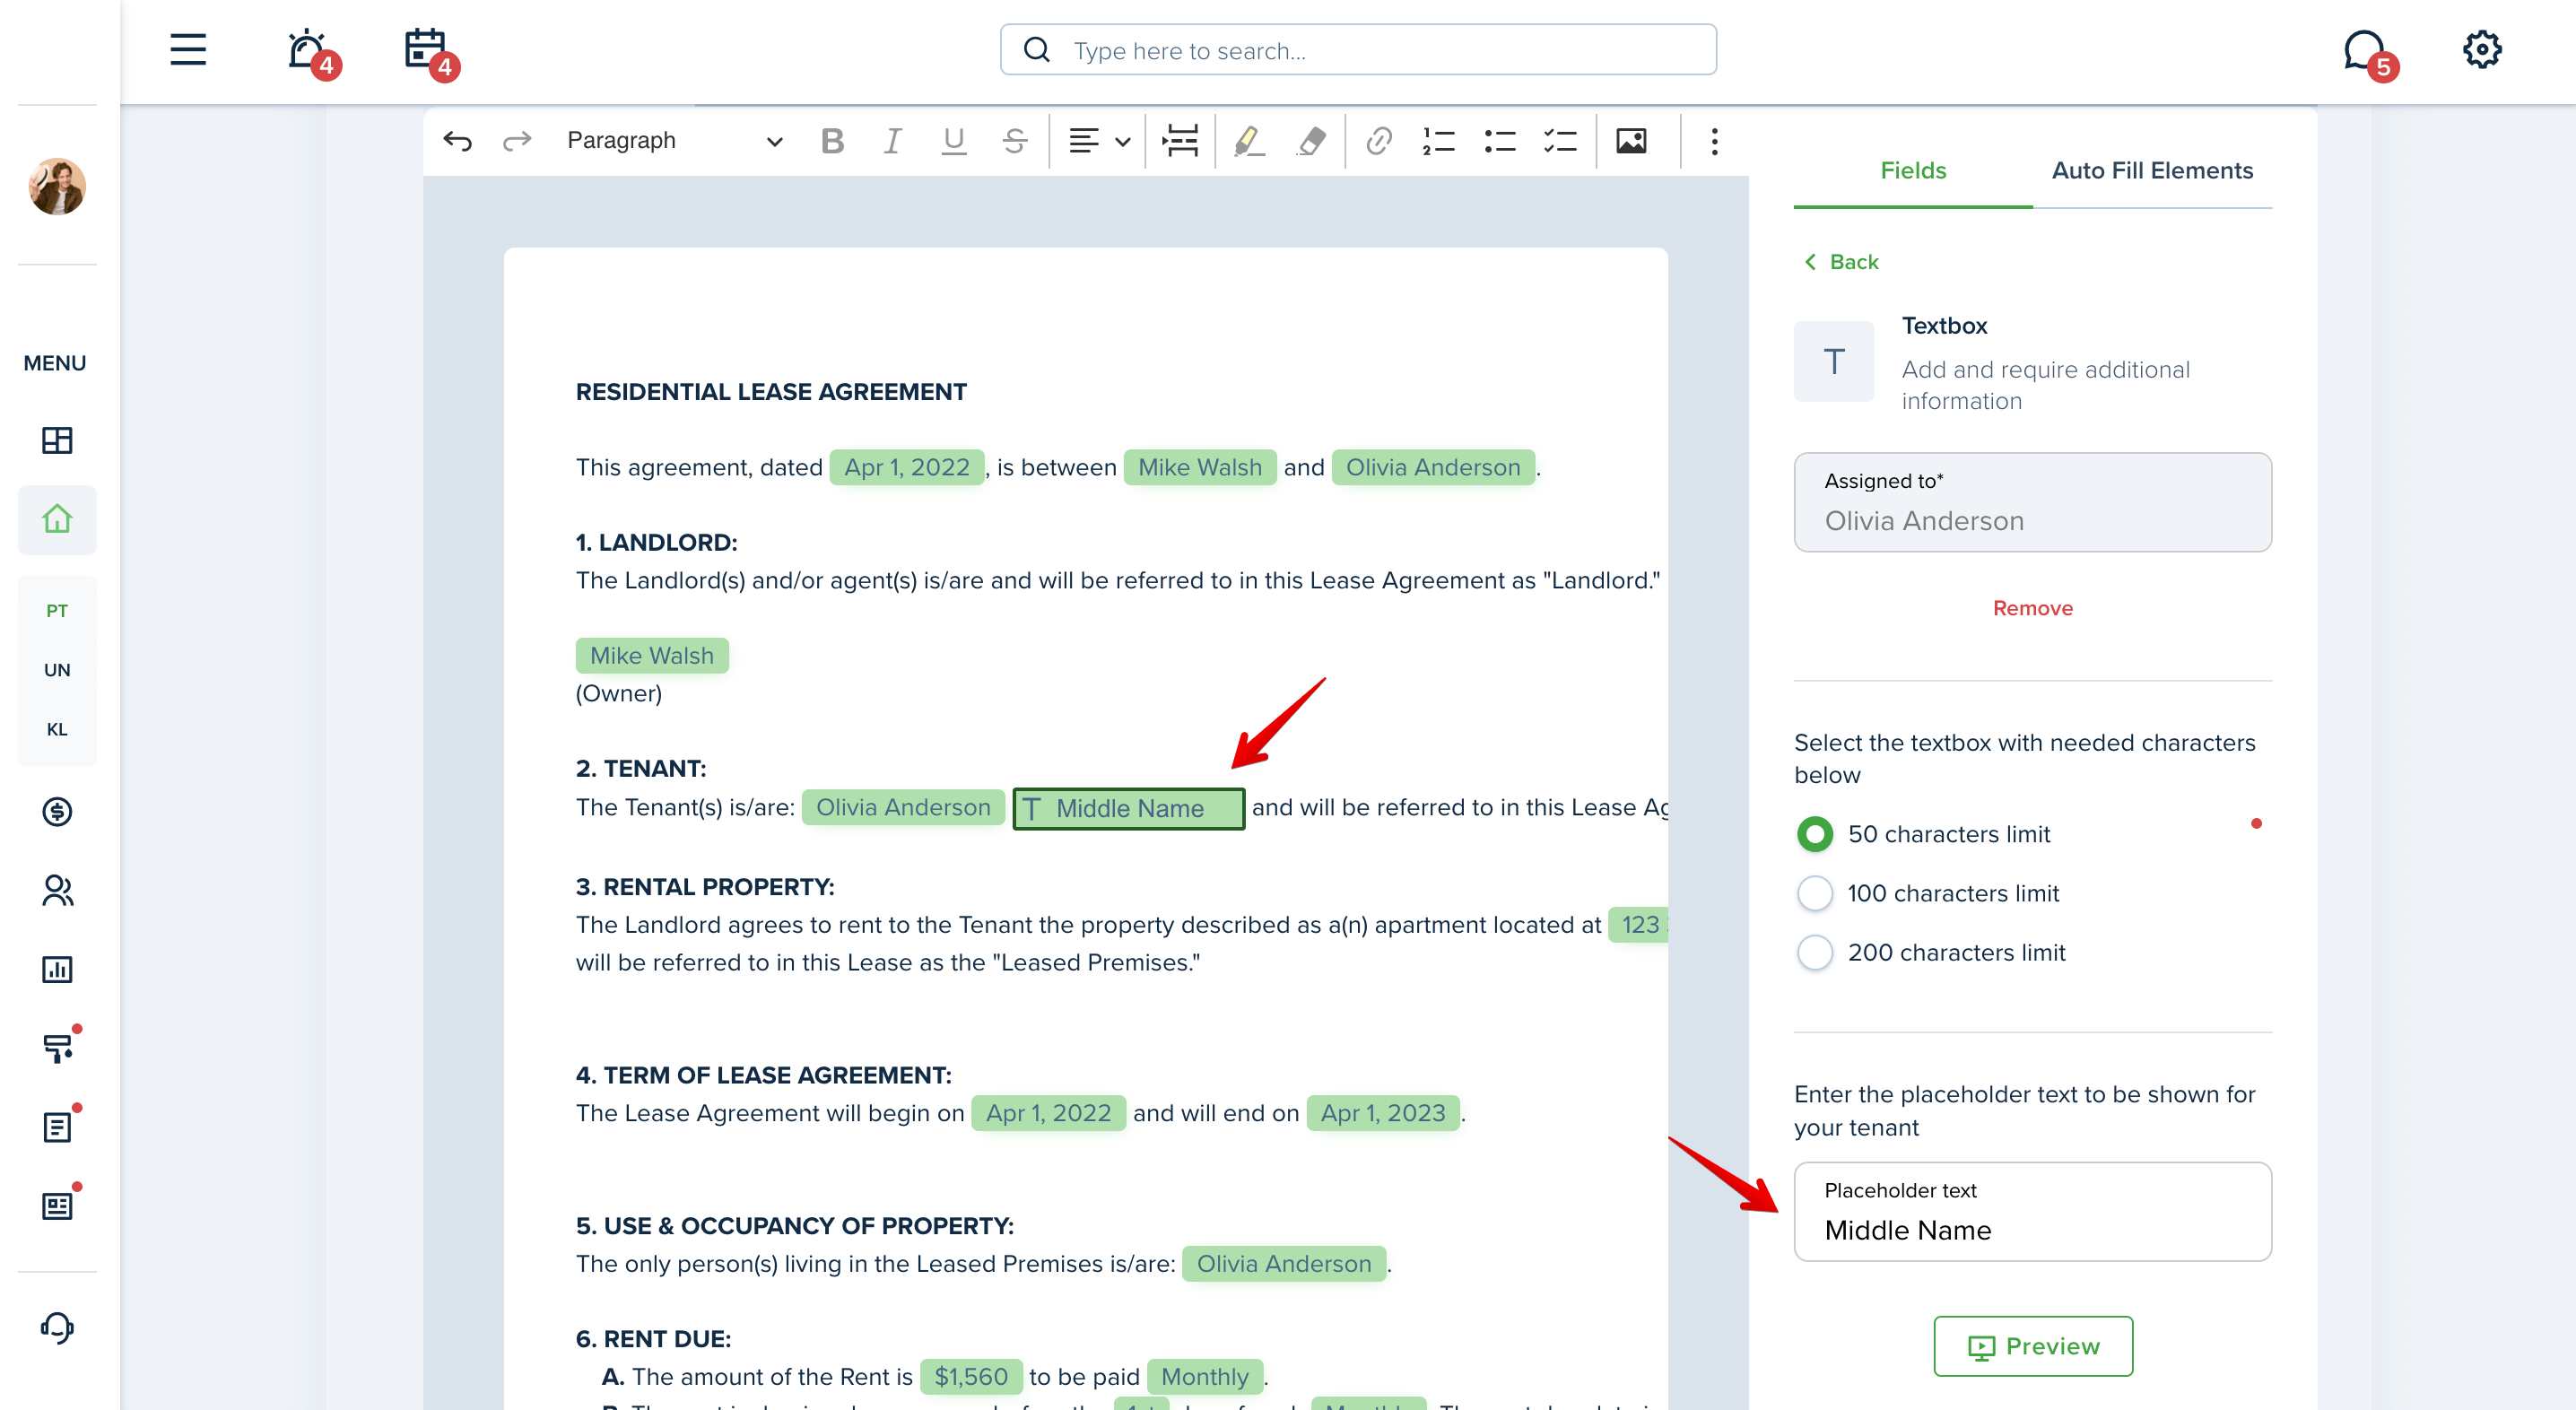Image resolution: width=2576 pixels, height=1410 pixels.
Task: Go Back in fields panel
Action: [x=1841, y=261]
